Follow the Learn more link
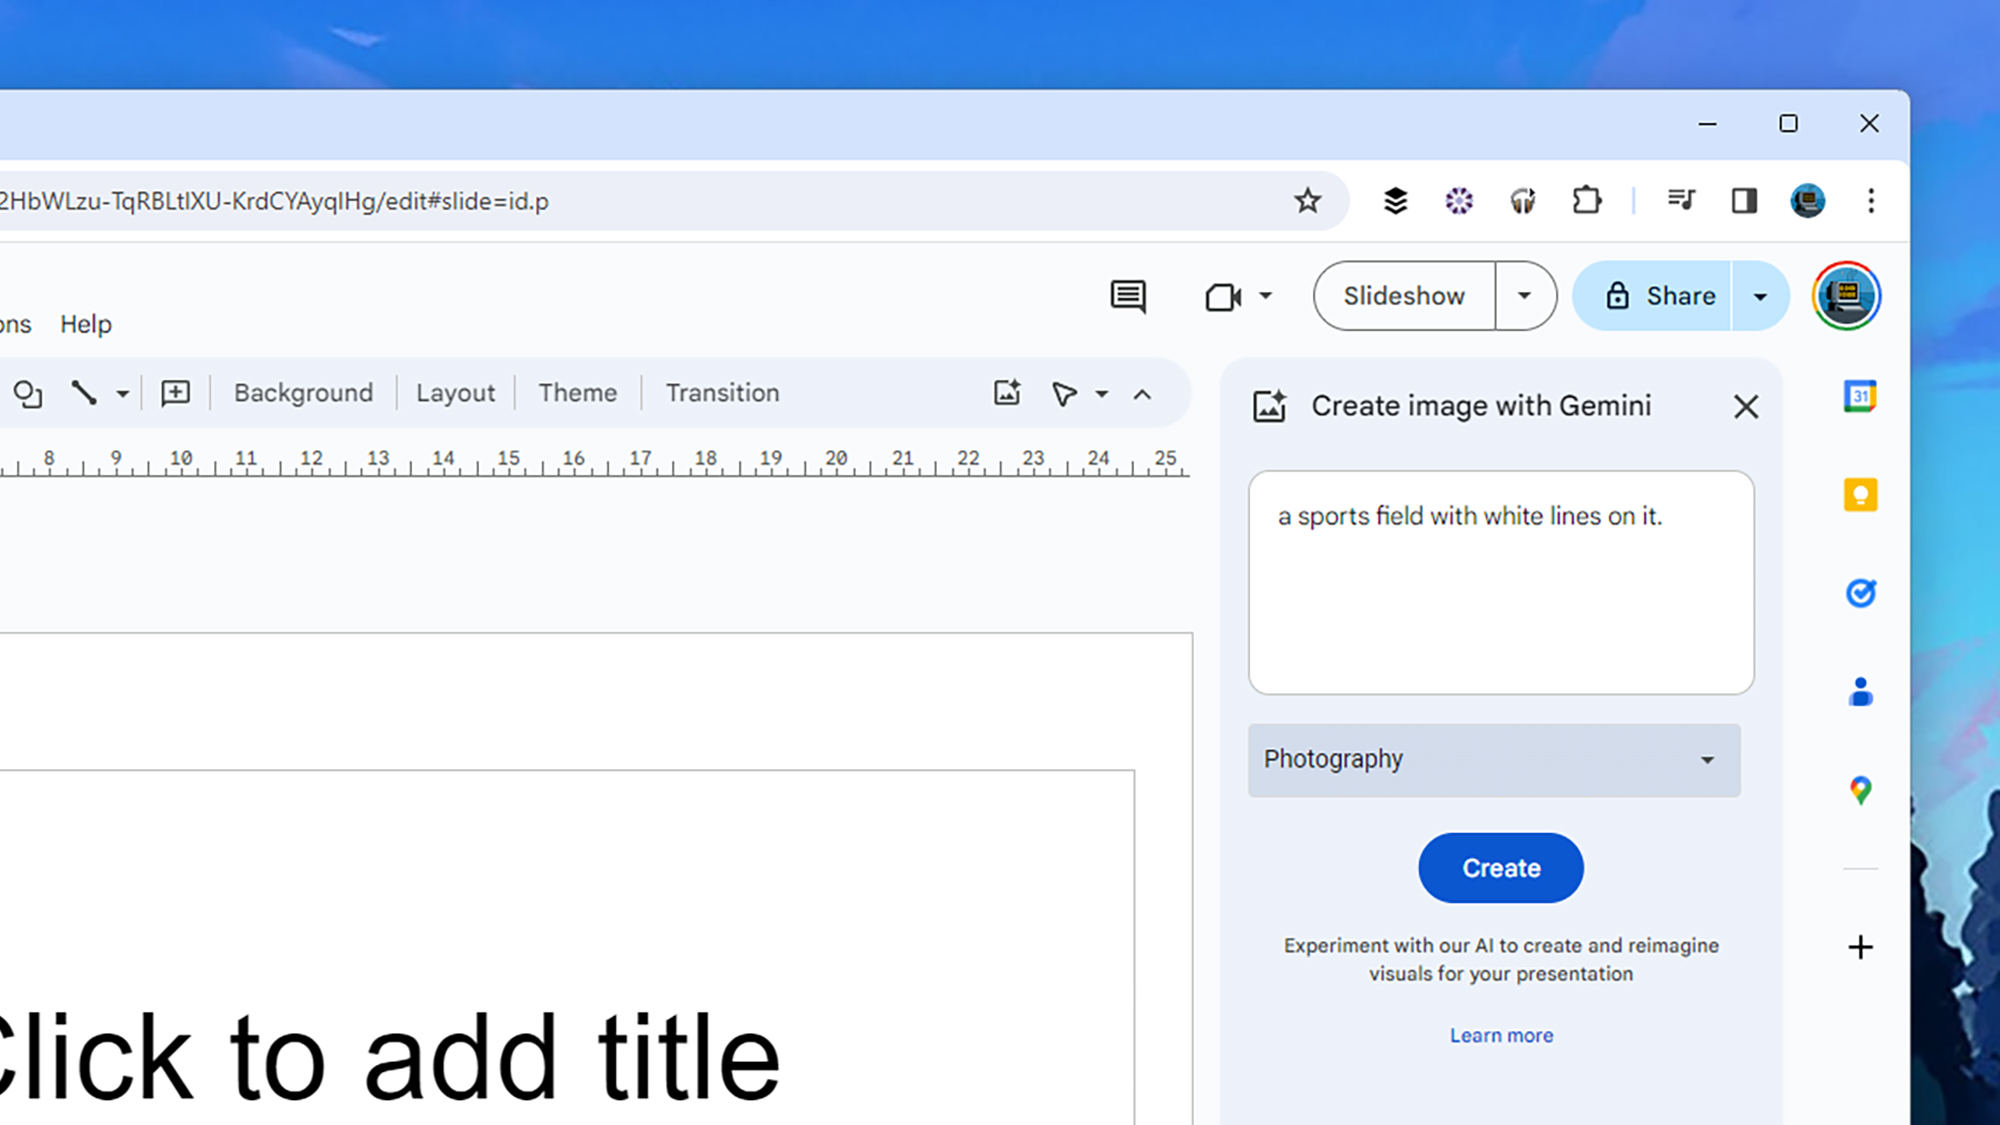Screen dimensions: 2000x1125 [1501, 1035]
